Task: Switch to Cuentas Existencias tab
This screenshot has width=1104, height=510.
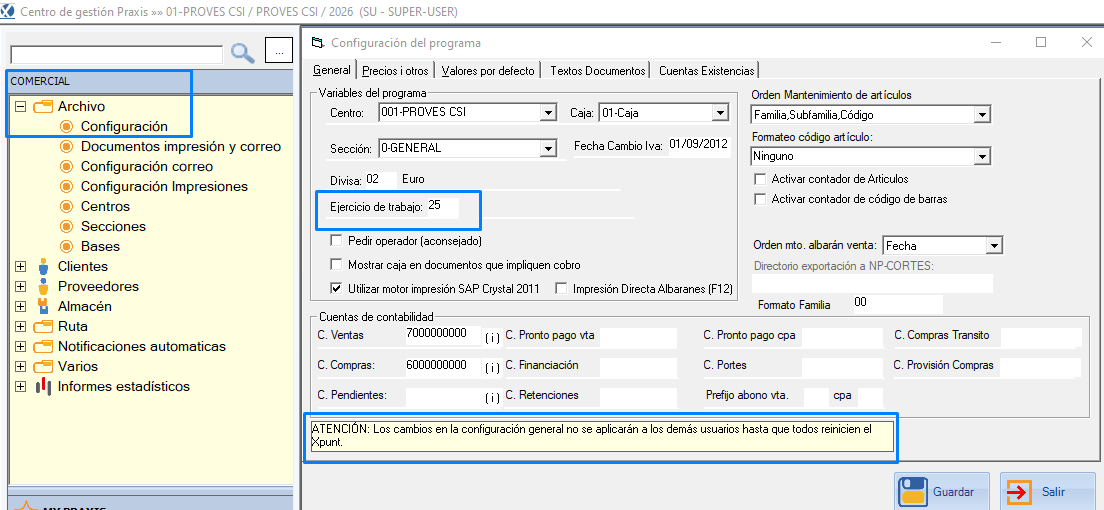Action: pyautogui.click(x=707, y=70)
